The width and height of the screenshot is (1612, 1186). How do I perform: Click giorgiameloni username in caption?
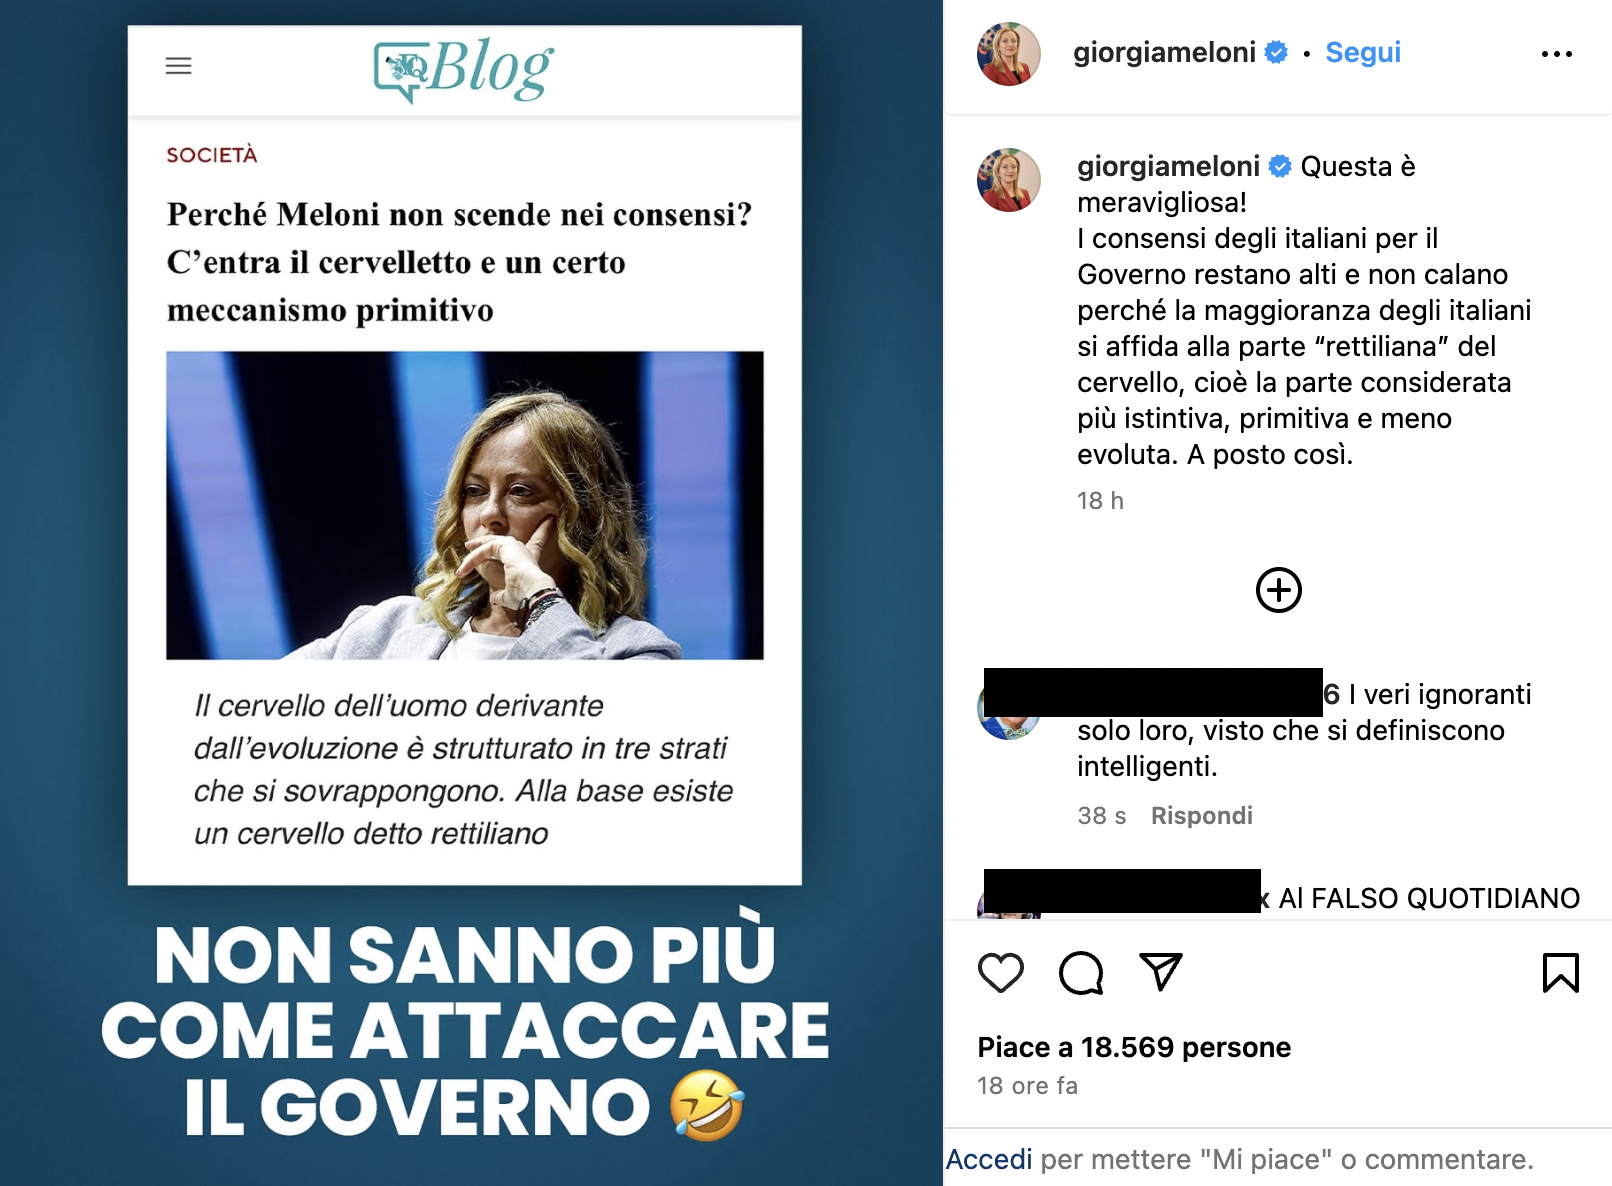(1168, 166)
